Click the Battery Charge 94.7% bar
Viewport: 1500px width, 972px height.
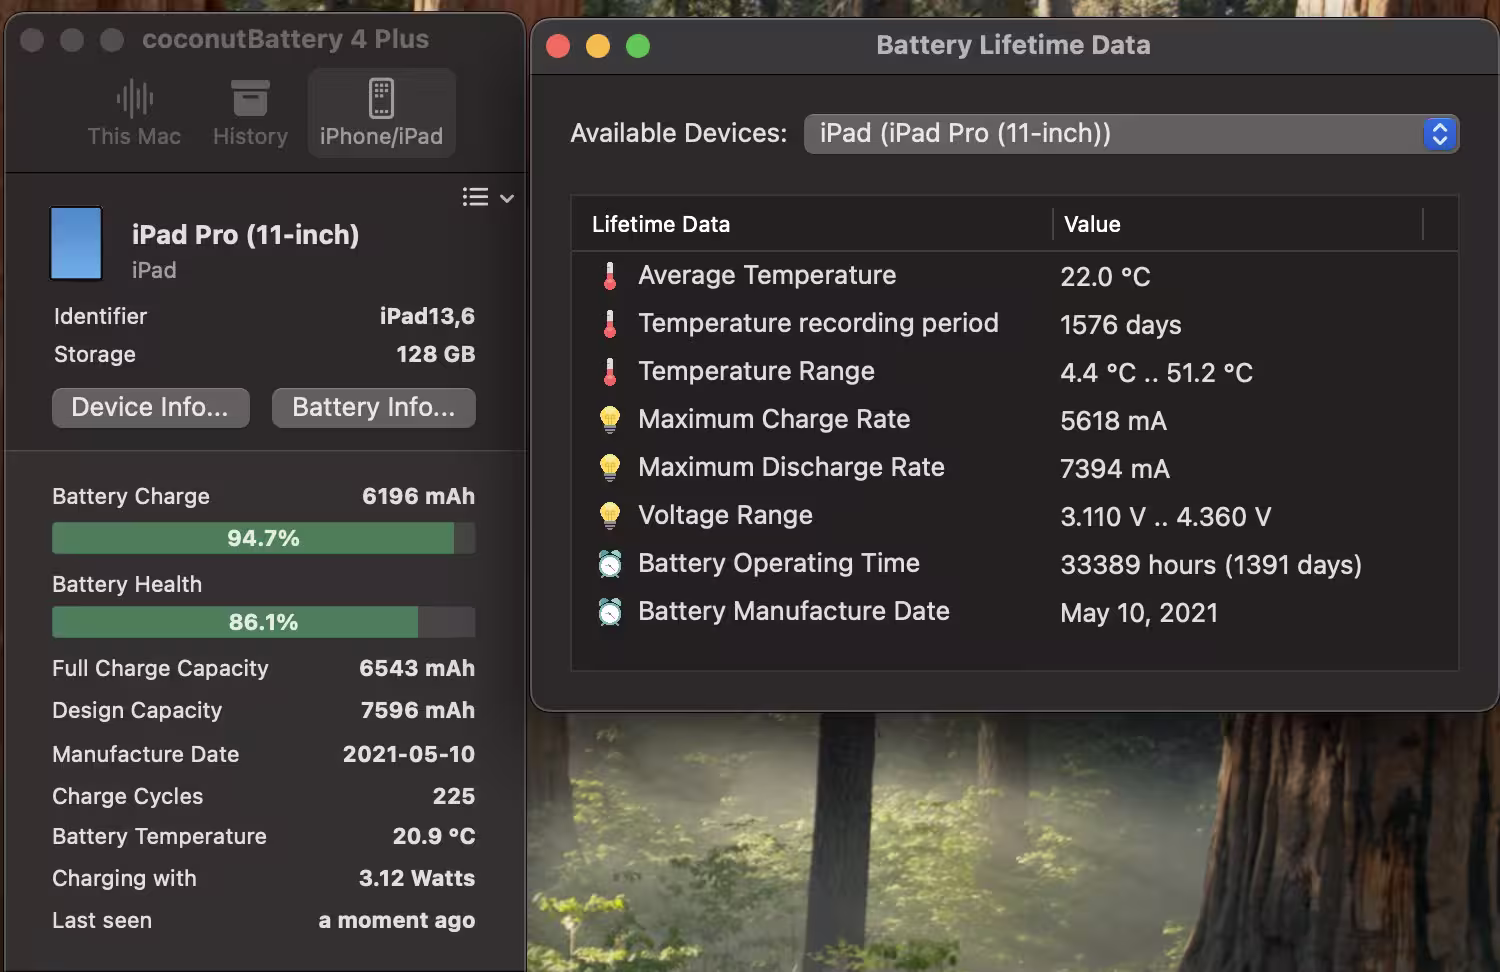click(263, 538)
